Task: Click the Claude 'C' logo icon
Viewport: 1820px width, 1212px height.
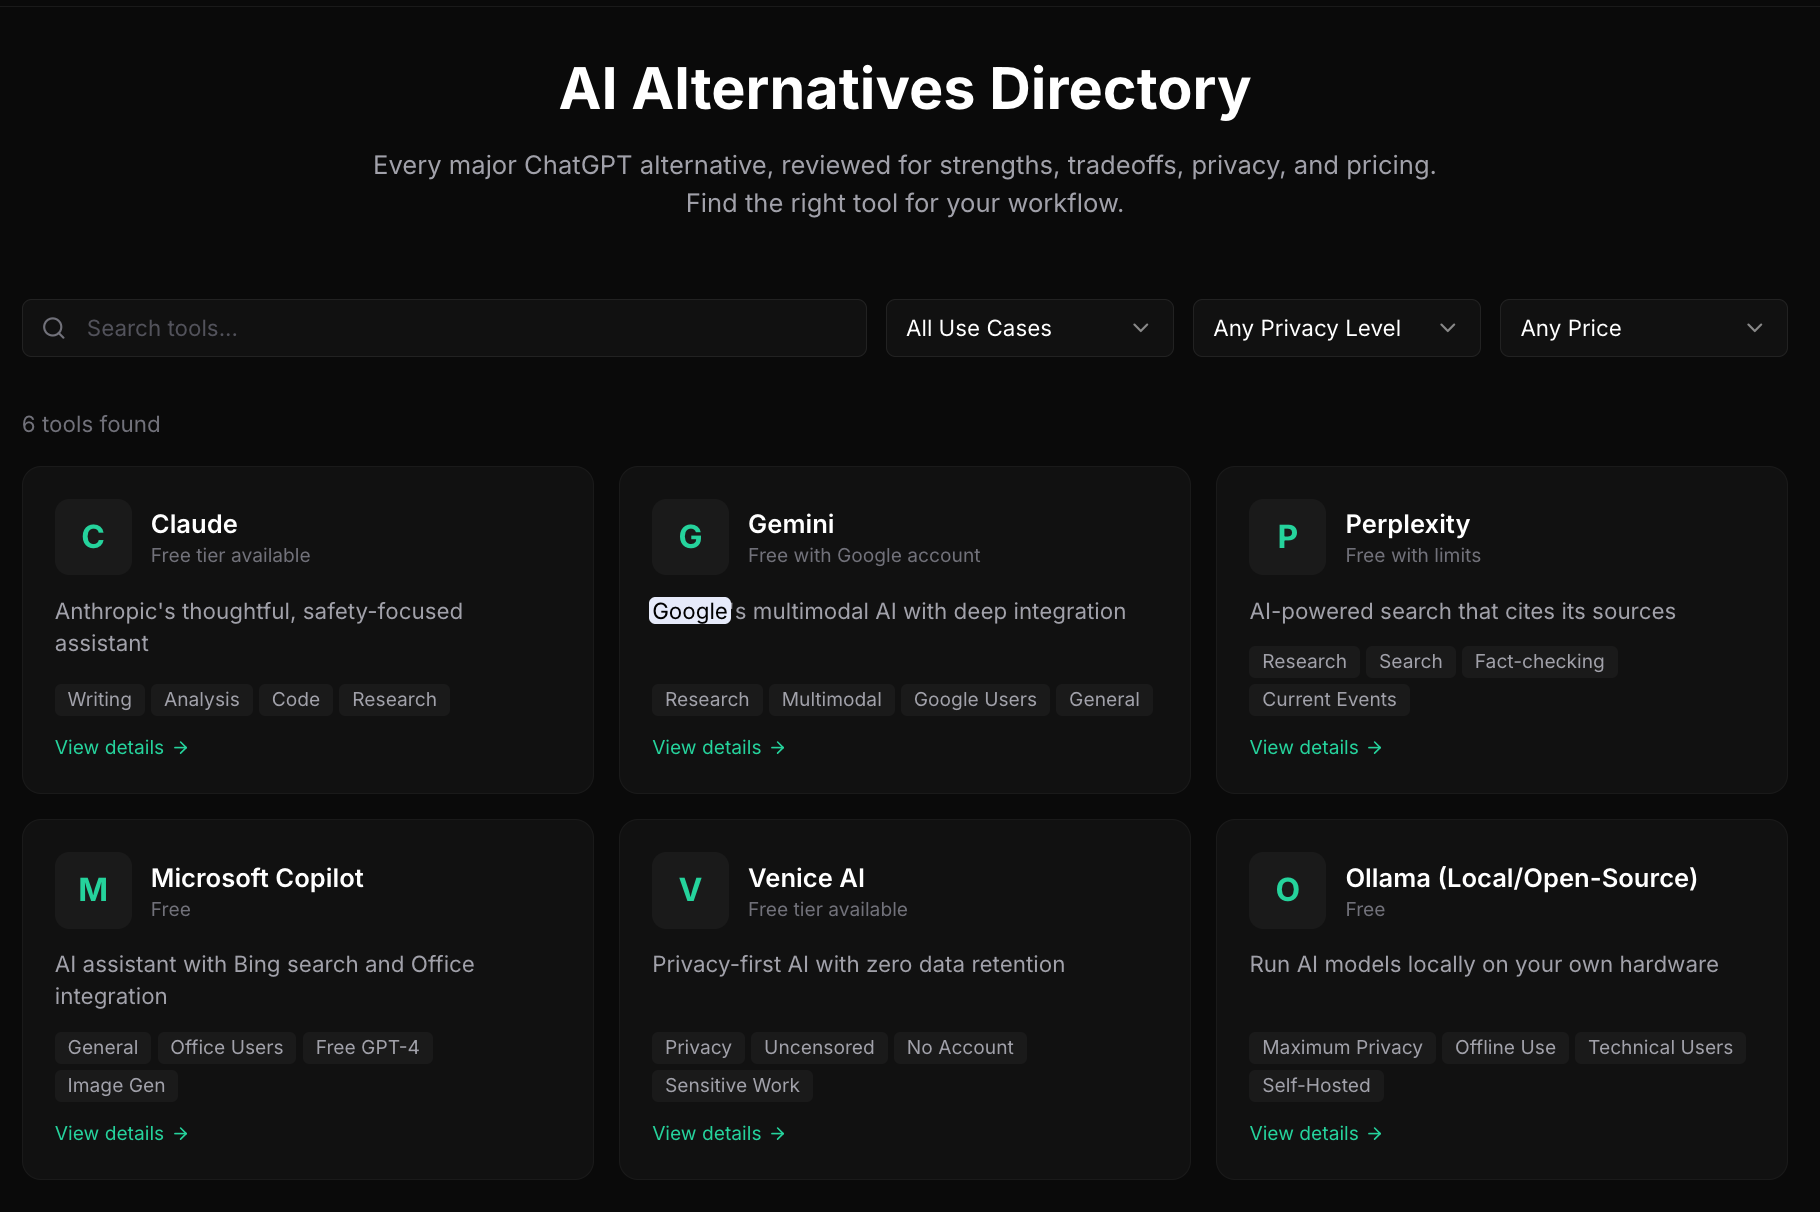Action: coord(93,537)
